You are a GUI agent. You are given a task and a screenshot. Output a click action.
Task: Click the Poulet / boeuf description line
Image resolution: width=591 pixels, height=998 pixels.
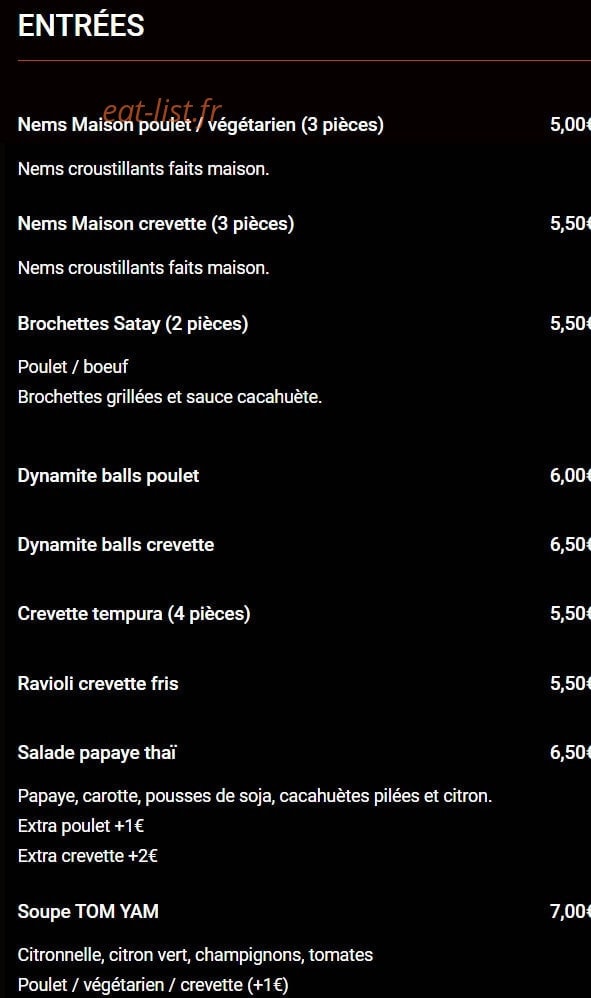pyautogui.click(x=73, y=367)
